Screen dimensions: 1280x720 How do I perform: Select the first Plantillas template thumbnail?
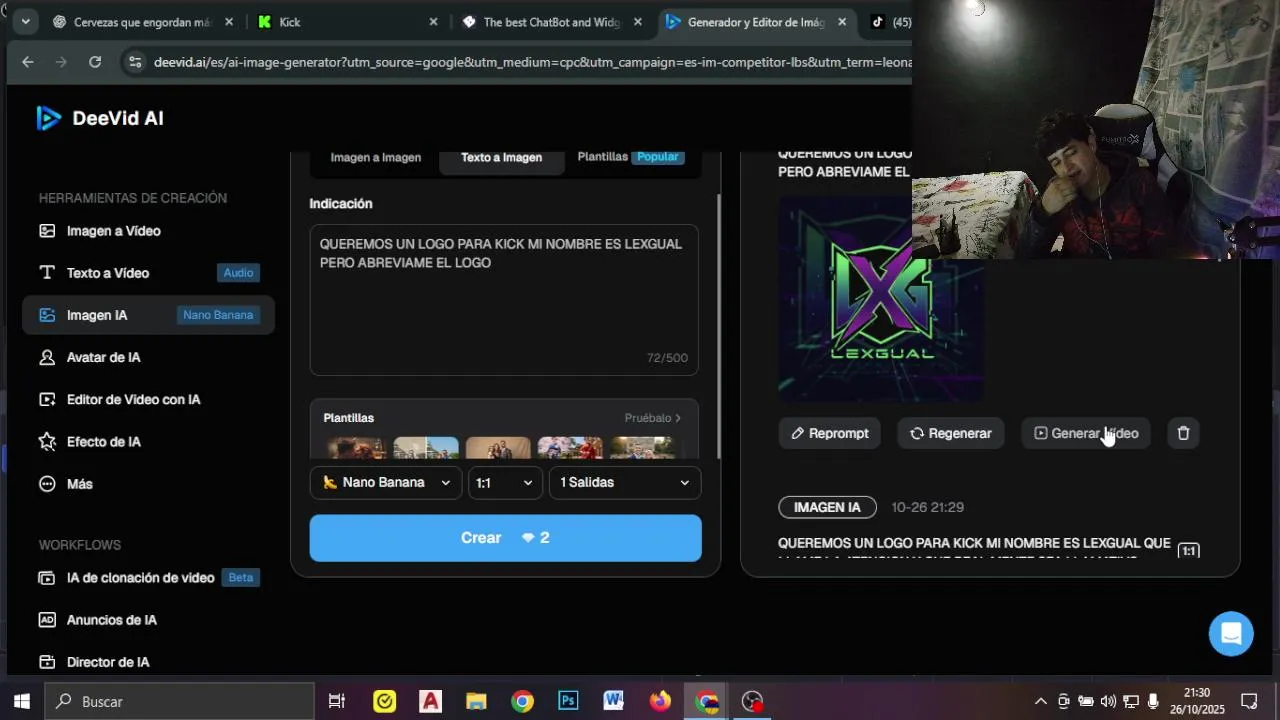point(356,447)
